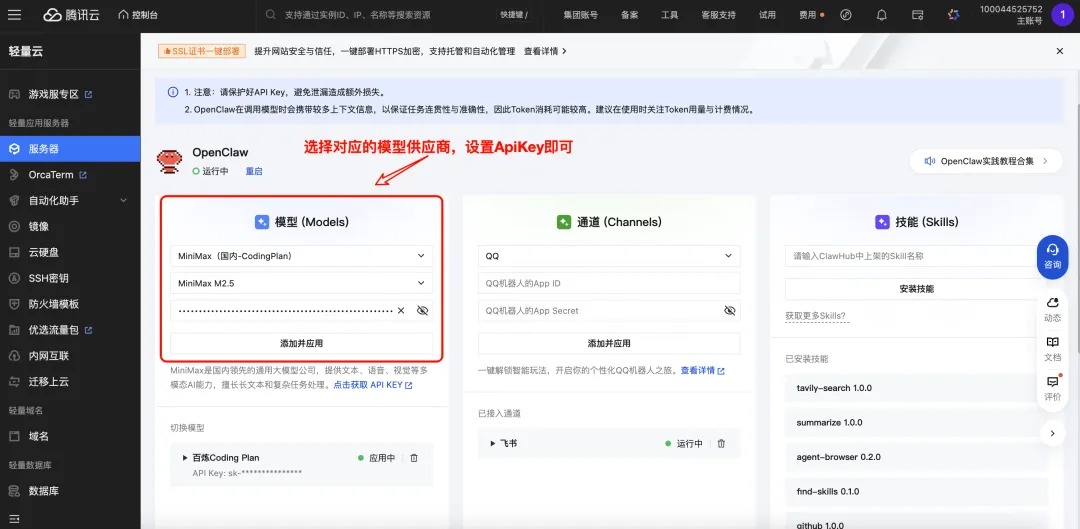Click 添加并应用 under Models

(302, 343)
